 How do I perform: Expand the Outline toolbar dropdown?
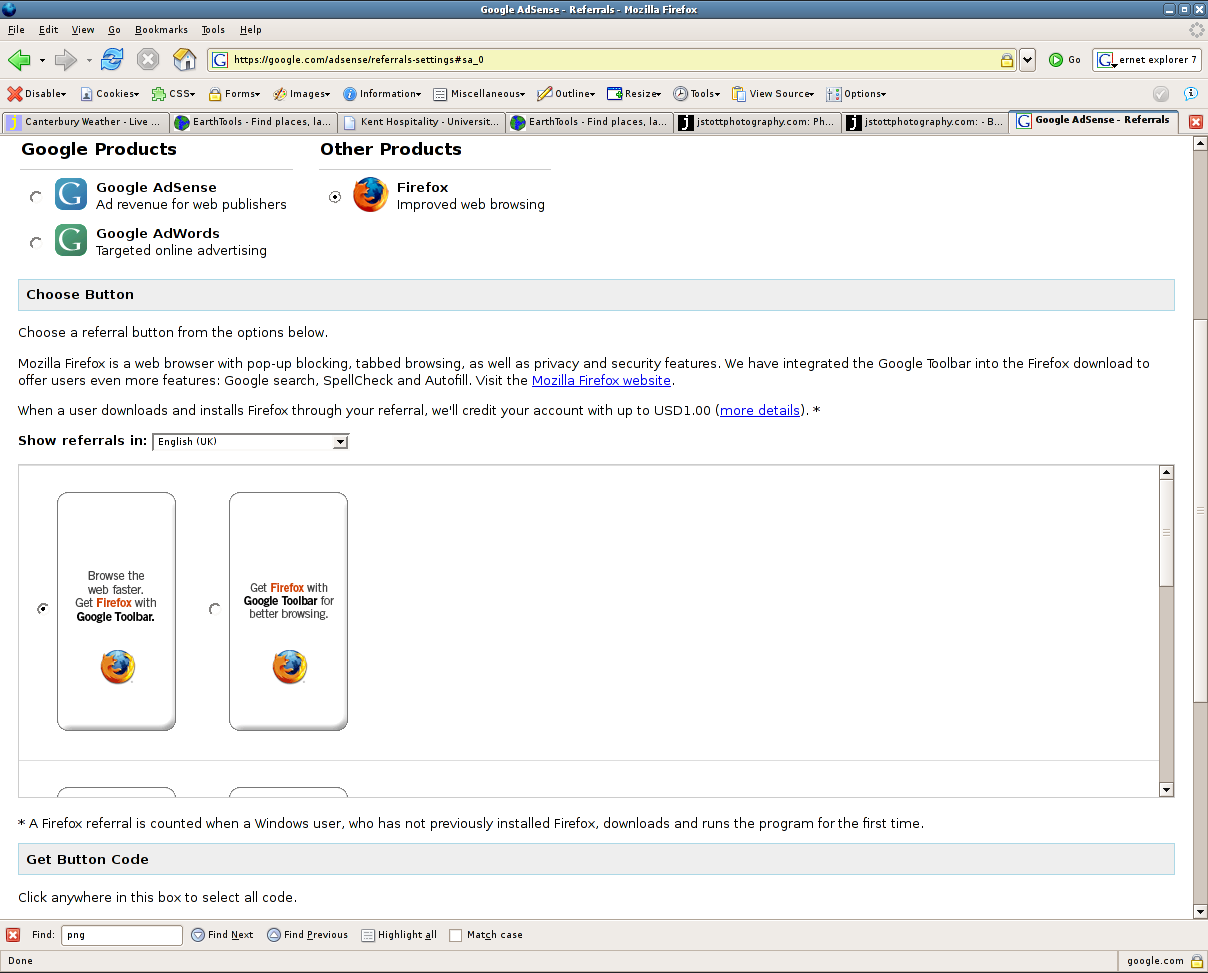click(x=566, y=94)
